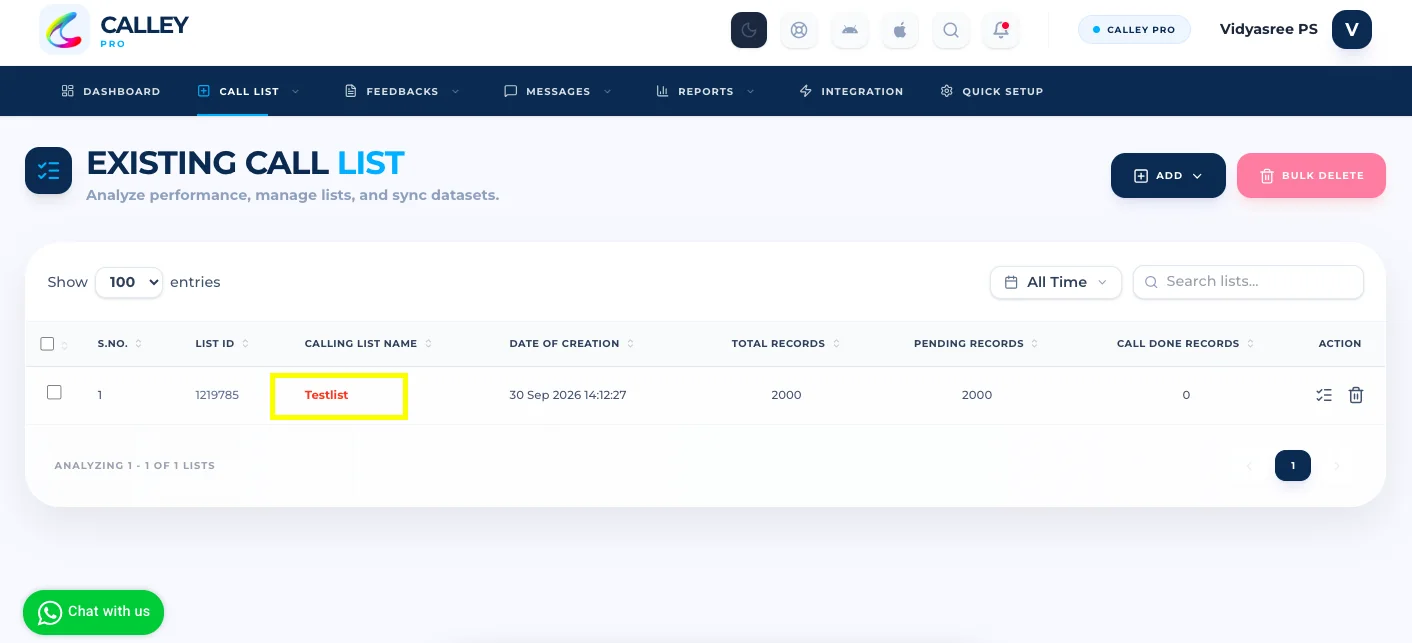This screenshot has height=643, width=1412.
Task: Go to previous page arrow
Action: point(1248,466)
